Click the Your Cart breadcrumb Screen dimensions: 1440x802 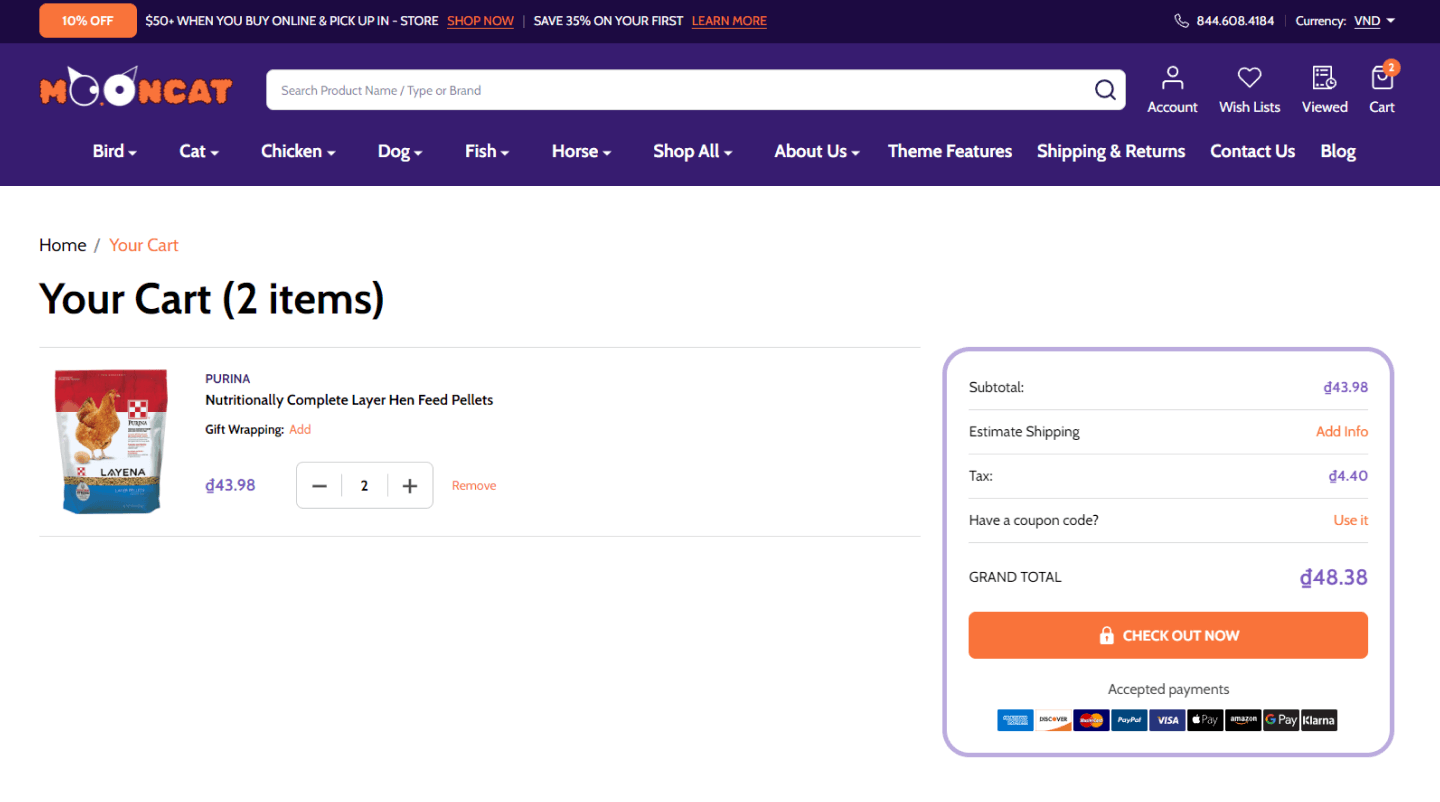point(144,245)
